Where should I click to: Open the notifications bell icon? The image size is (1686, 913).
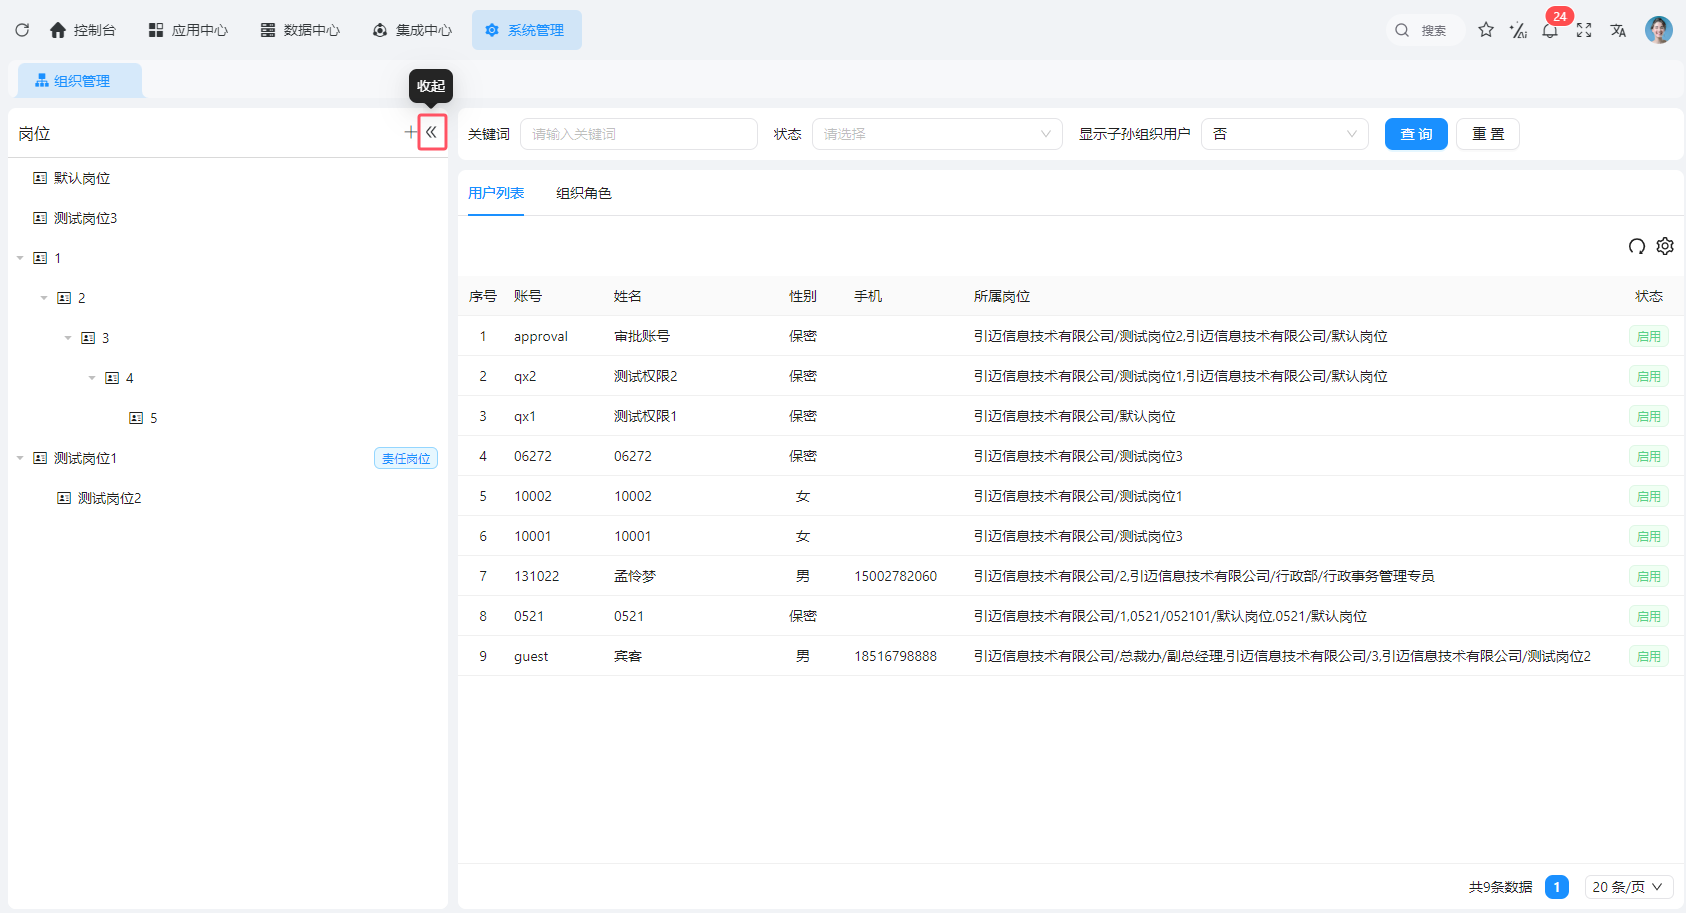[x=1549, y=31]
